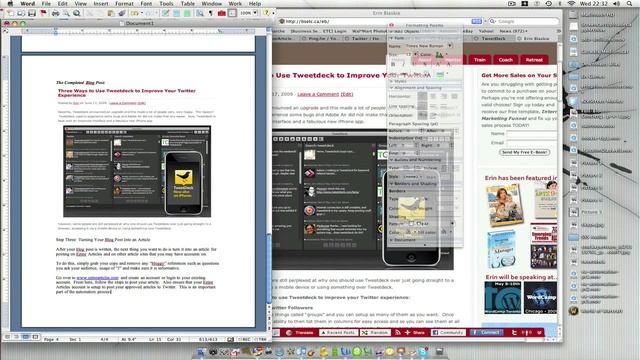Image resolution: width=640 pixels, height=360 pixels.
Task: Click the volume icon in the menu bar
Action: pyautogui.click(x=617, y=3)
